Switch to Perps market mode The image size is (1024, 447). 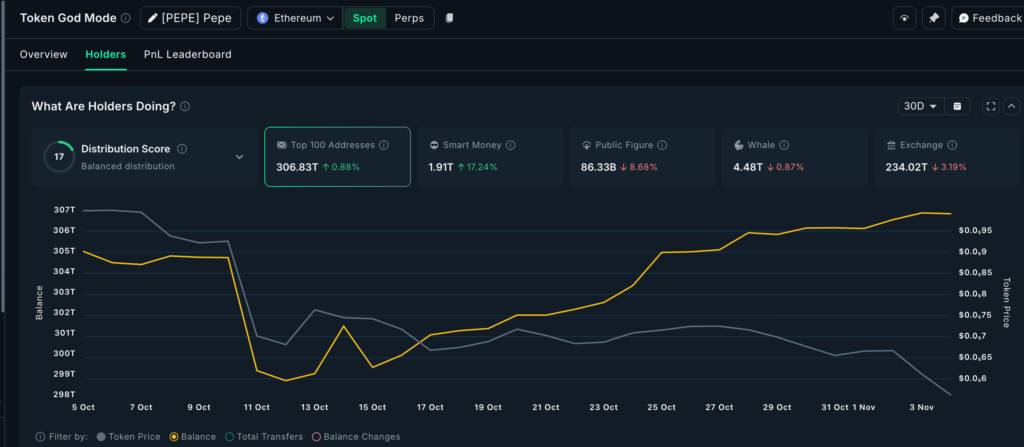[409, 18]
